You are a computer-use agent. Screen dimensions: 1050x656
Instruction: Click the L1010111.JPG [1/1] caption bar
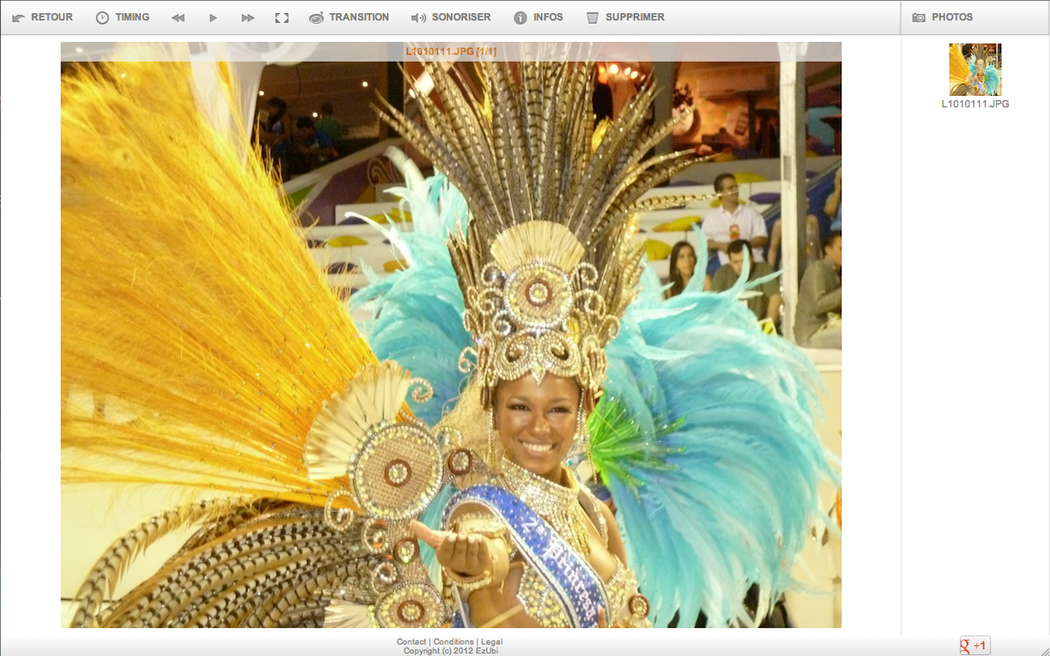tap(451, 51)
